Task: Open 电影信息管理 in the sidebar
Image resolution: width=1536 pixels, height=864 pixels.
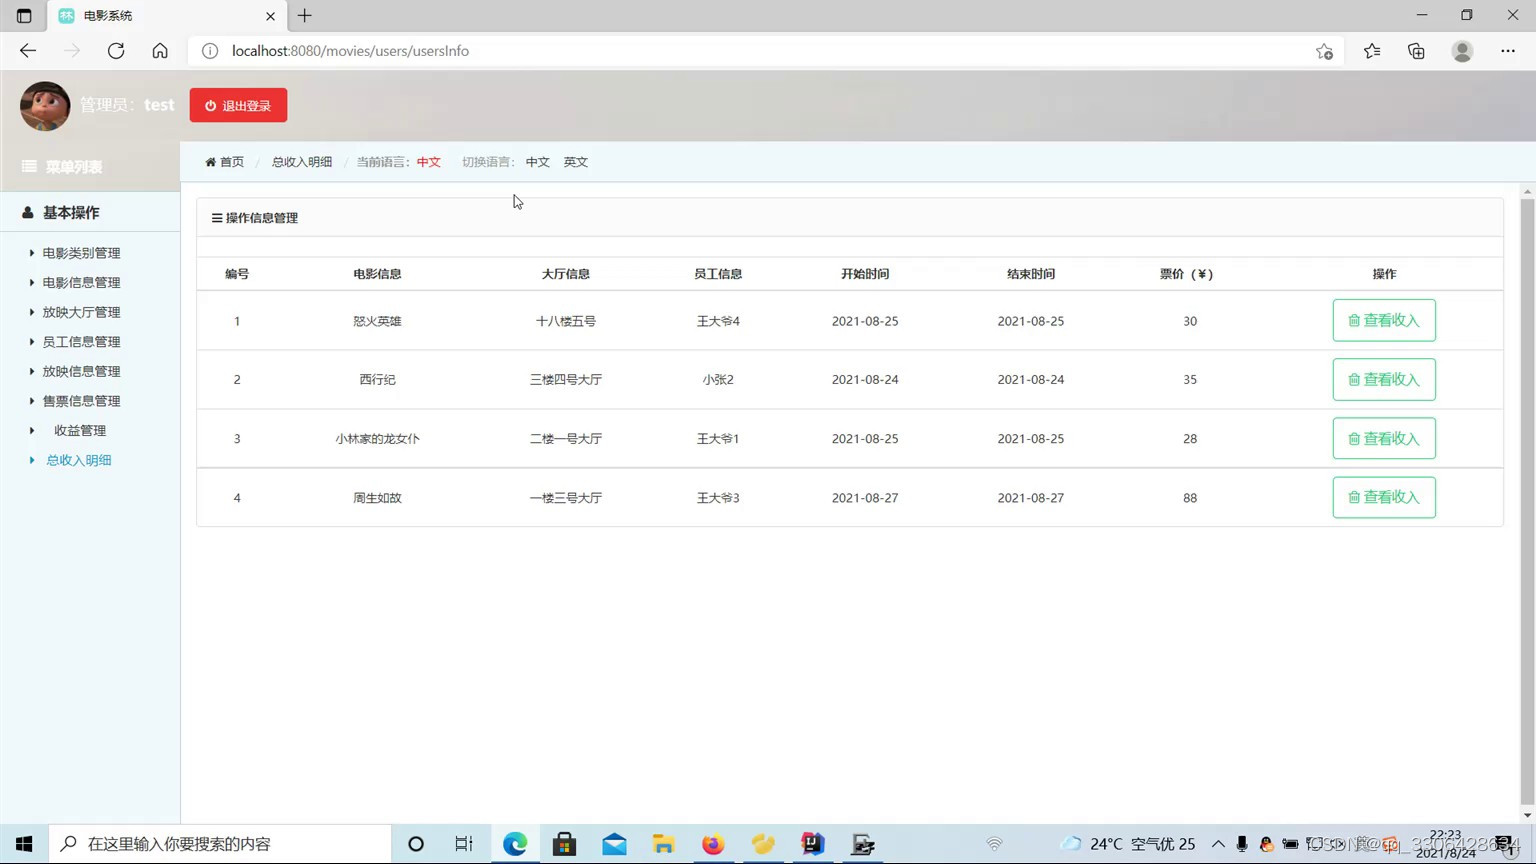Action: [x=81, y=283]
